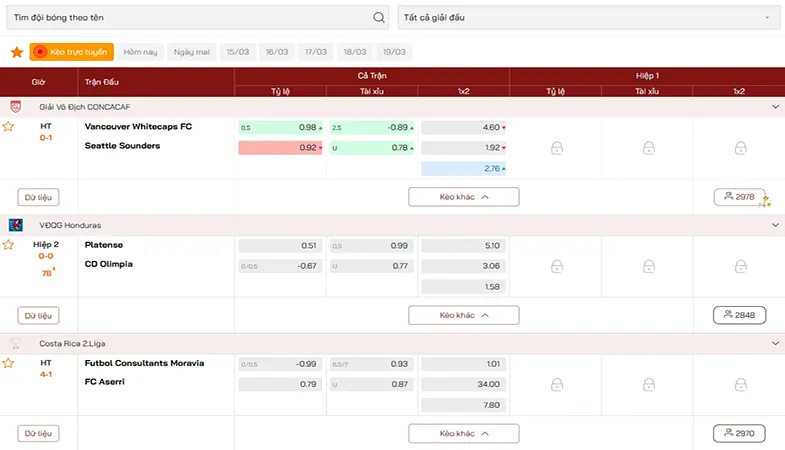Screen dimensions: 785x450
Task: Collapse the Giải Vô Địch CONCACAF section
Action: click(x=775, y=107)
